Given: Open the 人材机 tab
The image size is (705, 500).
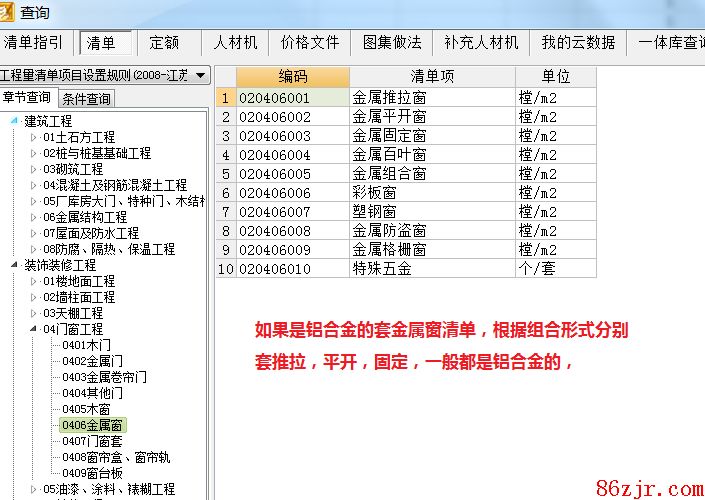Looking at the screenshot, I should [x=235, y=43].
